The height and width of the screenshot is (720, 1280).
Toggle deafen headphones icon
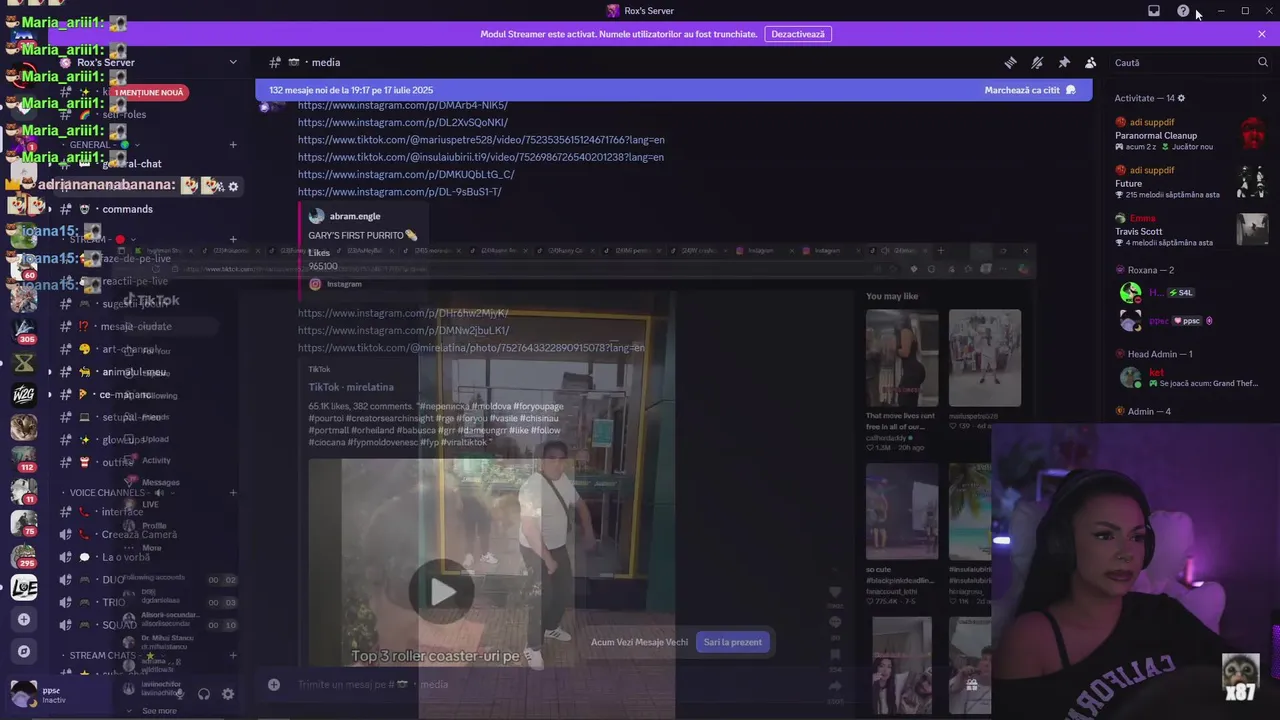(x=204, y=694)
